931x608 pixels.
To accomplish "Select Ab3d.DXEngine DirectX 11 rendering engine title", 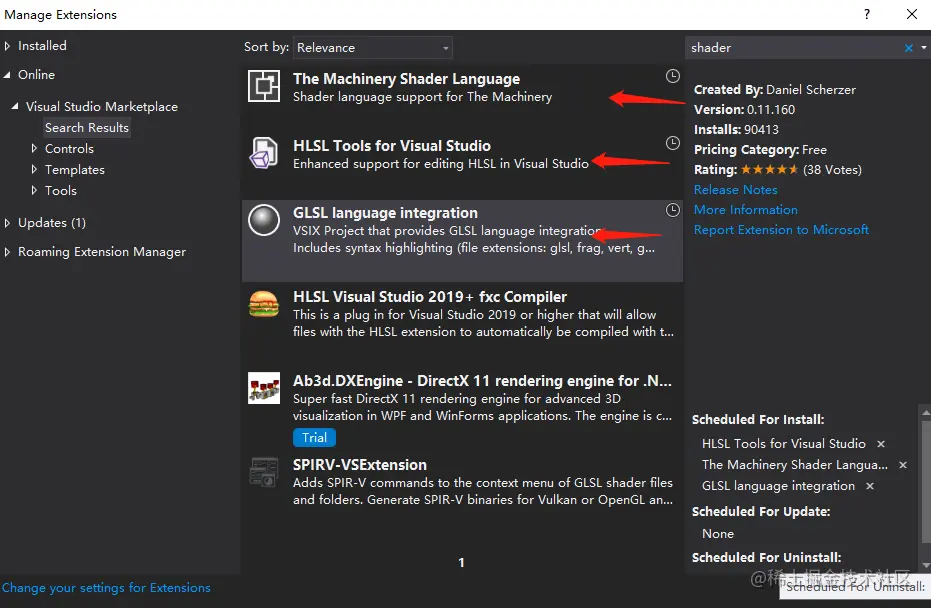I will point(482,381).
